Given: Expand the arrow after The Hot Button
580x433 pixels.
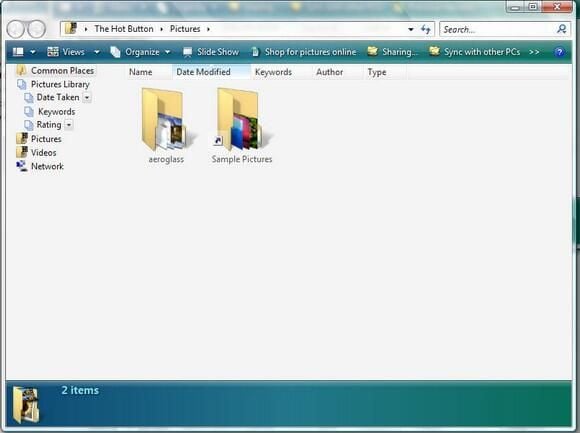Looking at the screenshot, I should tap(162, 29).
